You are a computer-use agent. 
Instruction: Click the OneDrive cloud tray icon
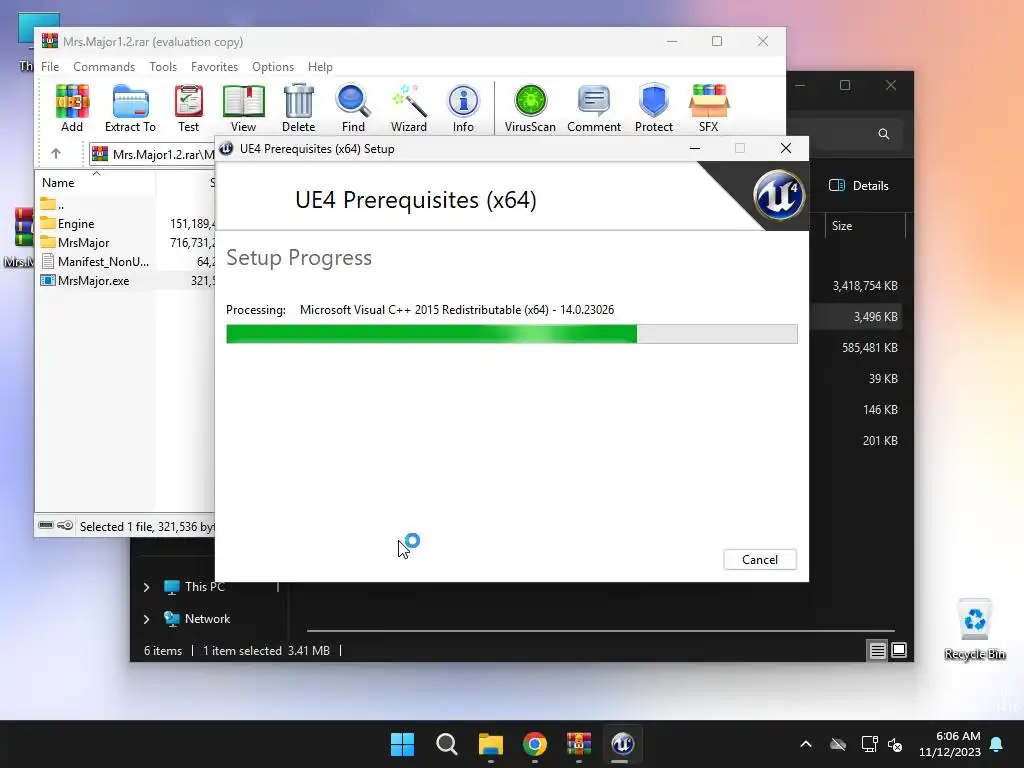(x=838, y=744)
